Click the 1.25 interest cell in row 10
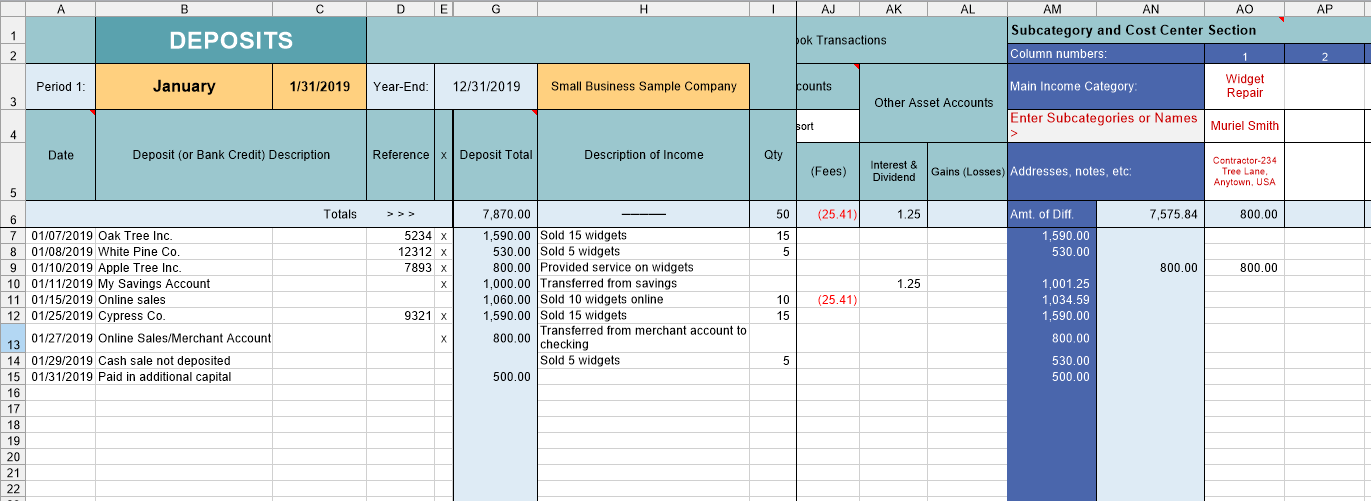This screenshot has width=1371, height=501. click(x=893, y=284)
